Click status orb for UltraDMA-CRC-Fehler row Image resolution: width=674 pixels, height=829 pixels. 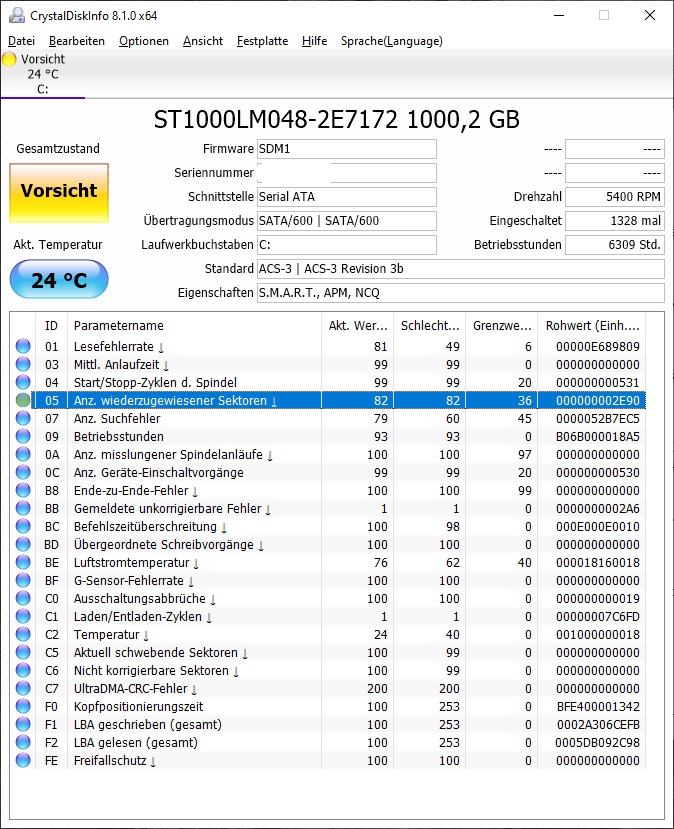coord(23,688)
